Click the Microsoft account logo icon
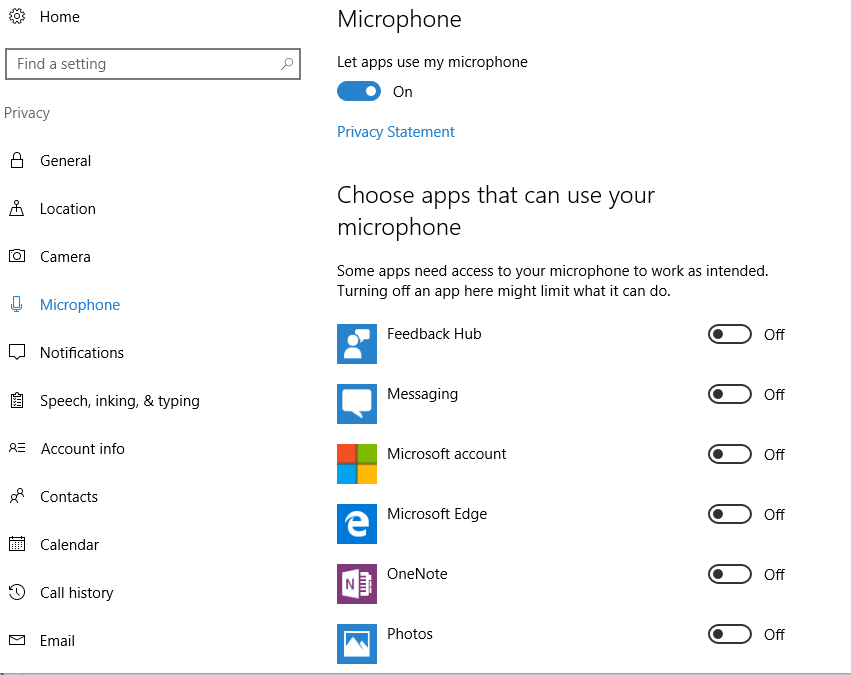 pos(357,464)
